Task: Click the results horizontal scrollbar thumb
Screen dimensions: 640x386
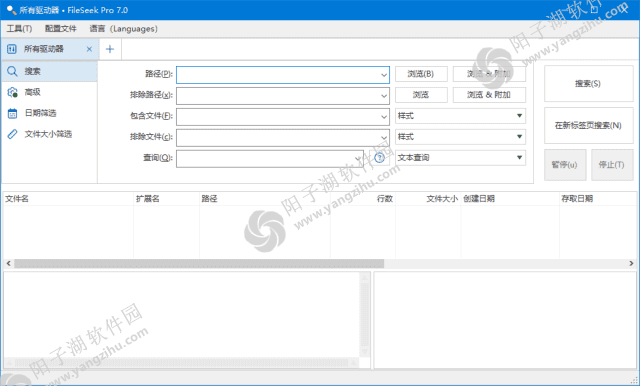Action: [x=199, y=264]
